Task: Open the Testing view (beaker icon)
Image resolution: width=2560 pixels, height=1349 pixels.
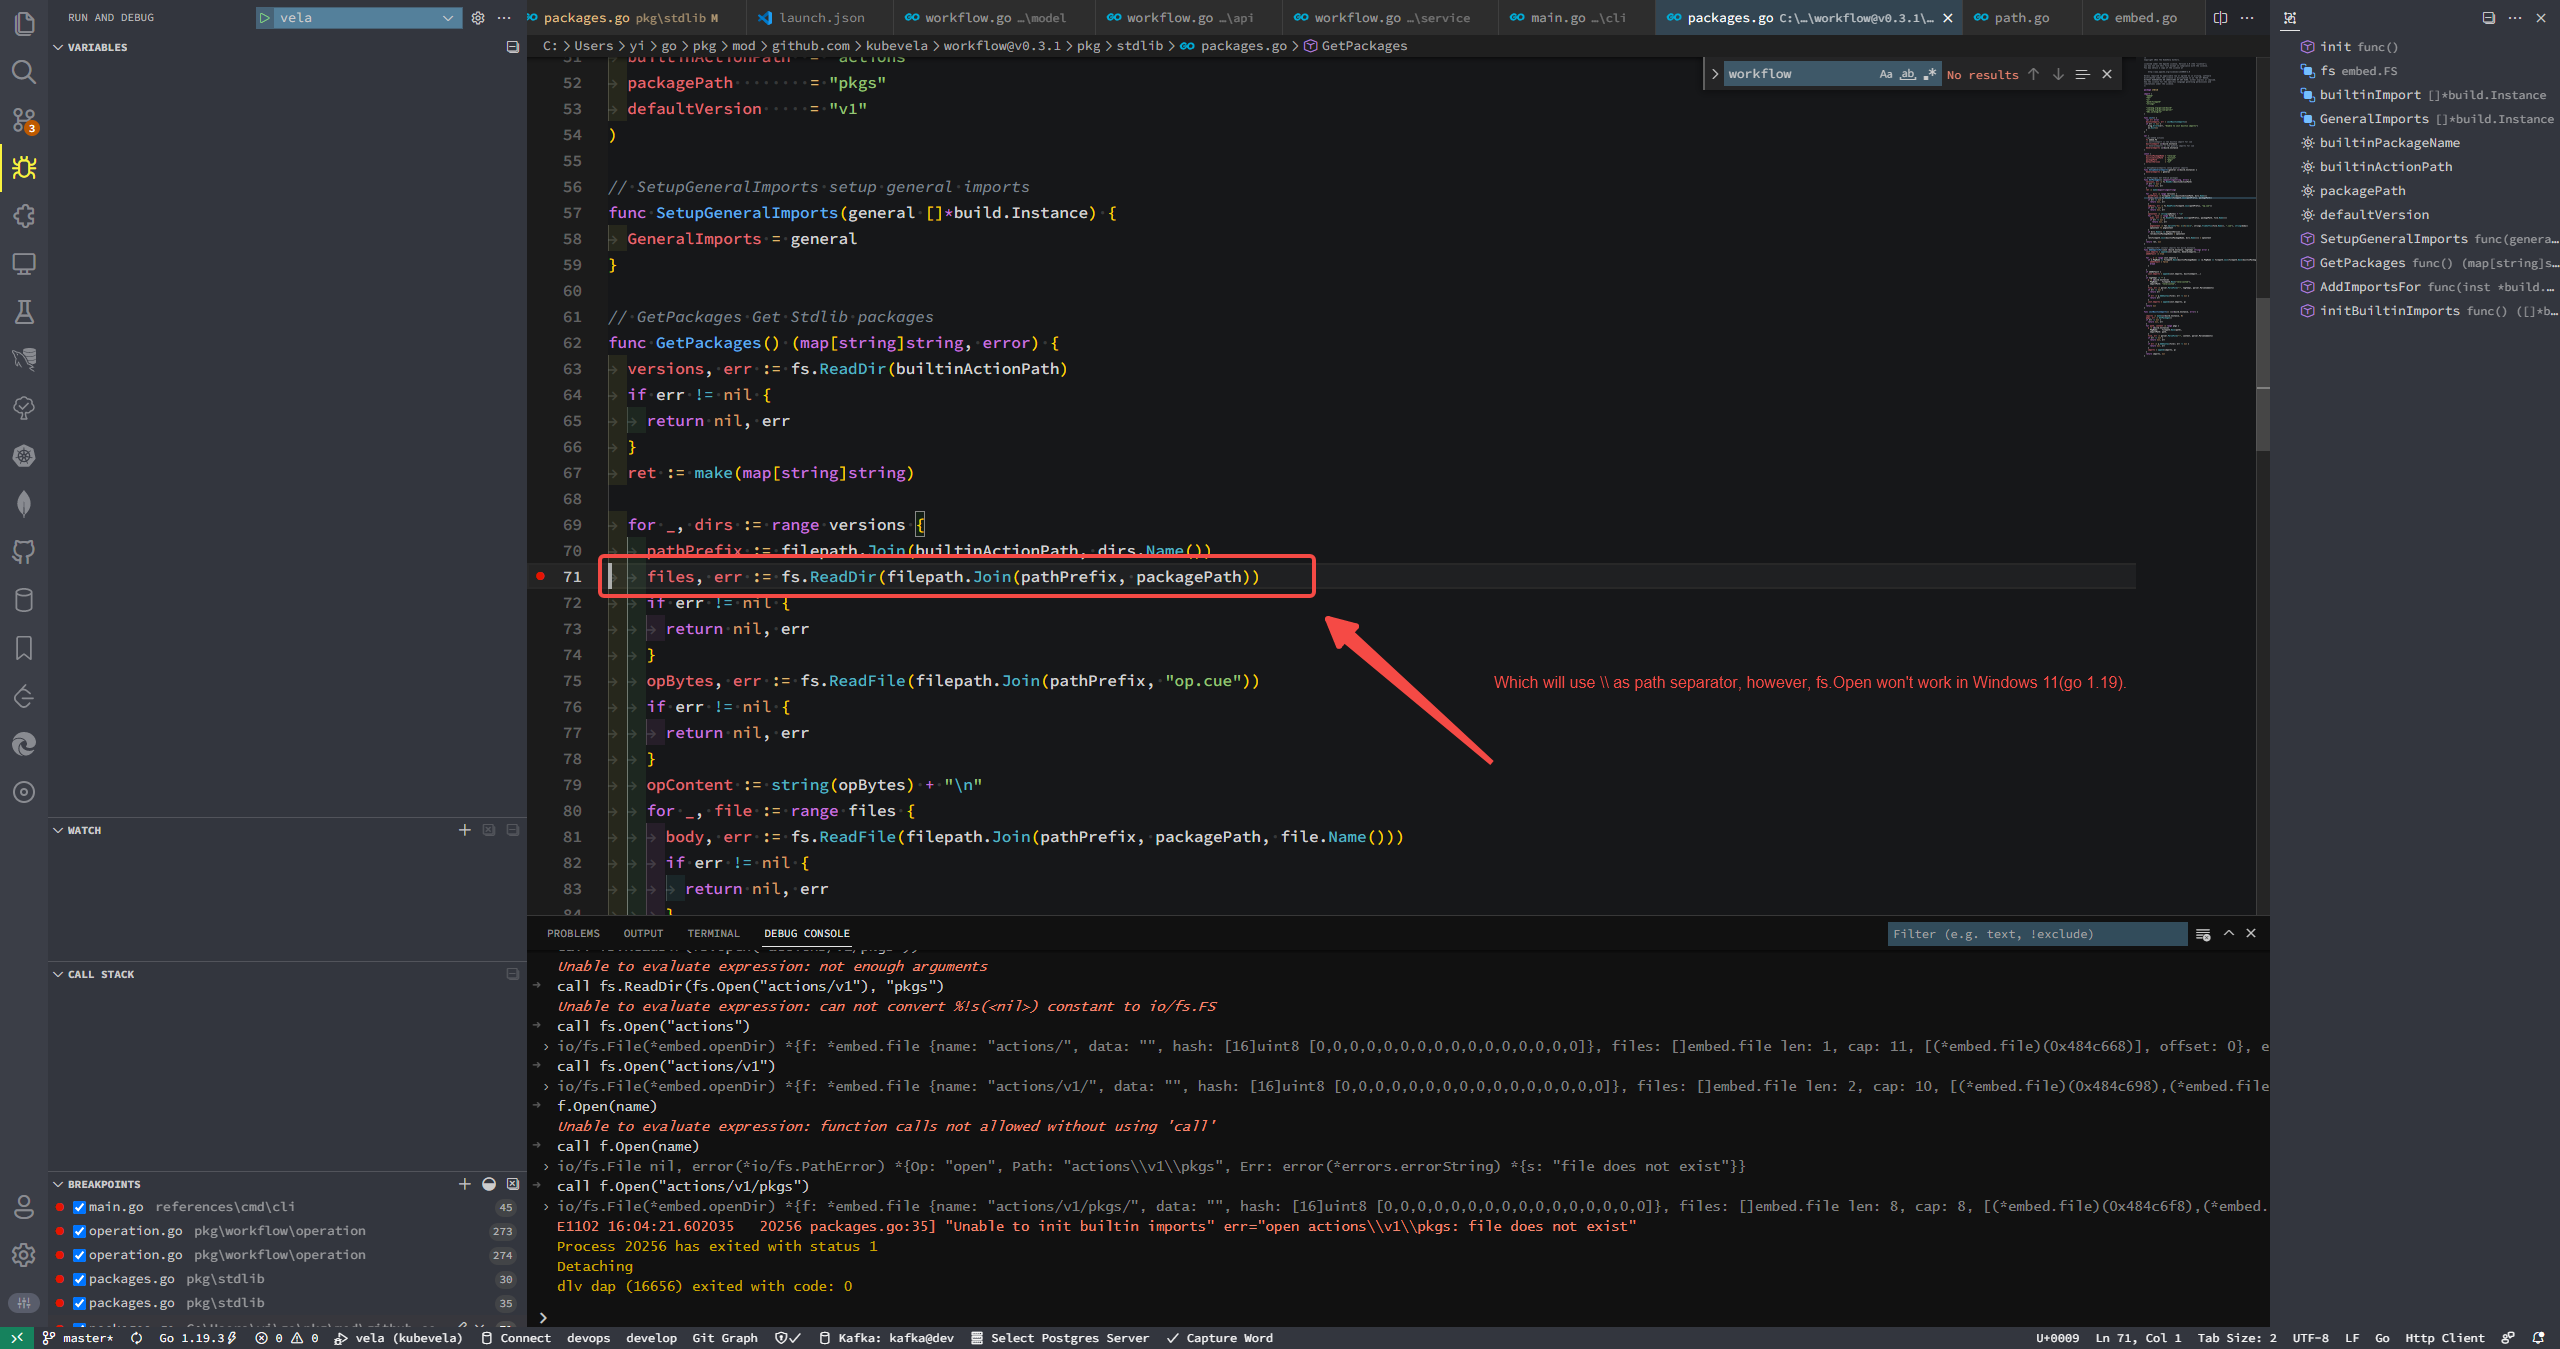Action: [24, 312]
